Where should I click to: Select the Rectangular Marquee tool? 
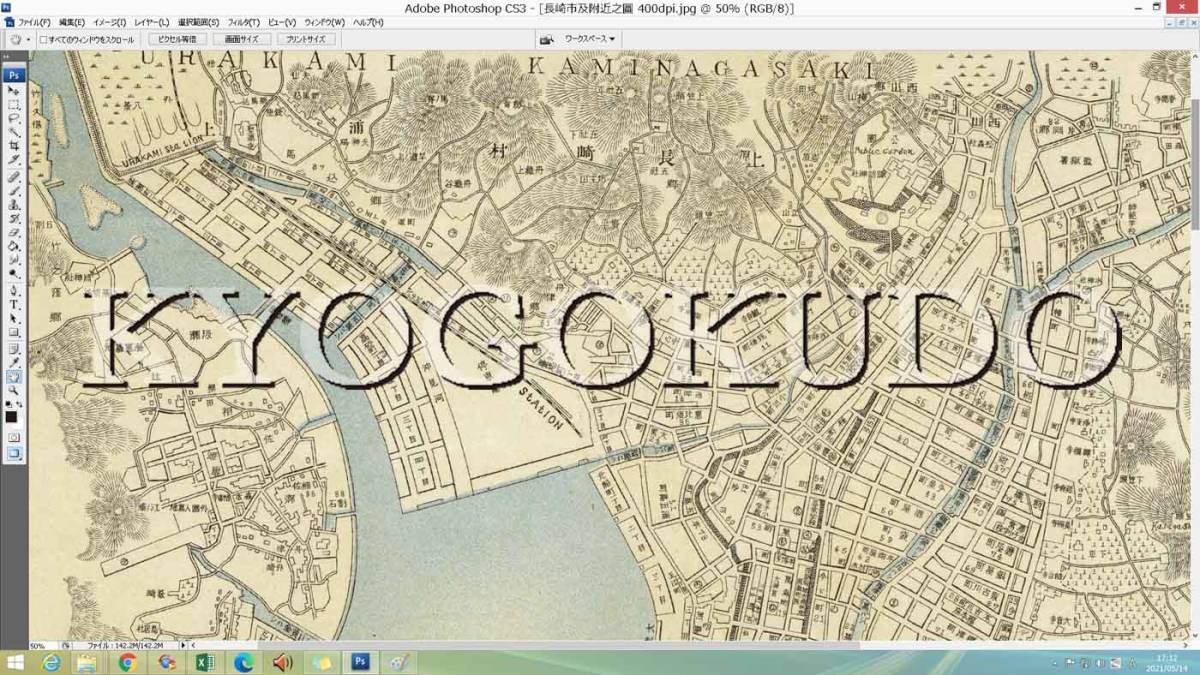tap(14, 103)
